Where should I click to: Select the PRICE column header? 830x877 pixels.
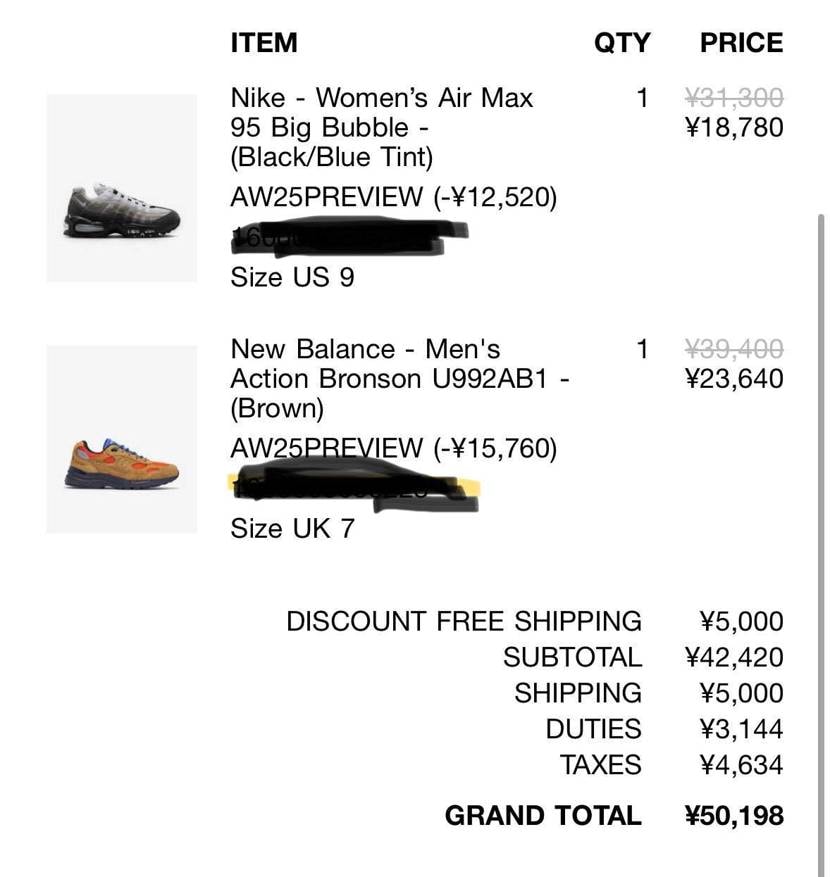[x=741, y=43]
